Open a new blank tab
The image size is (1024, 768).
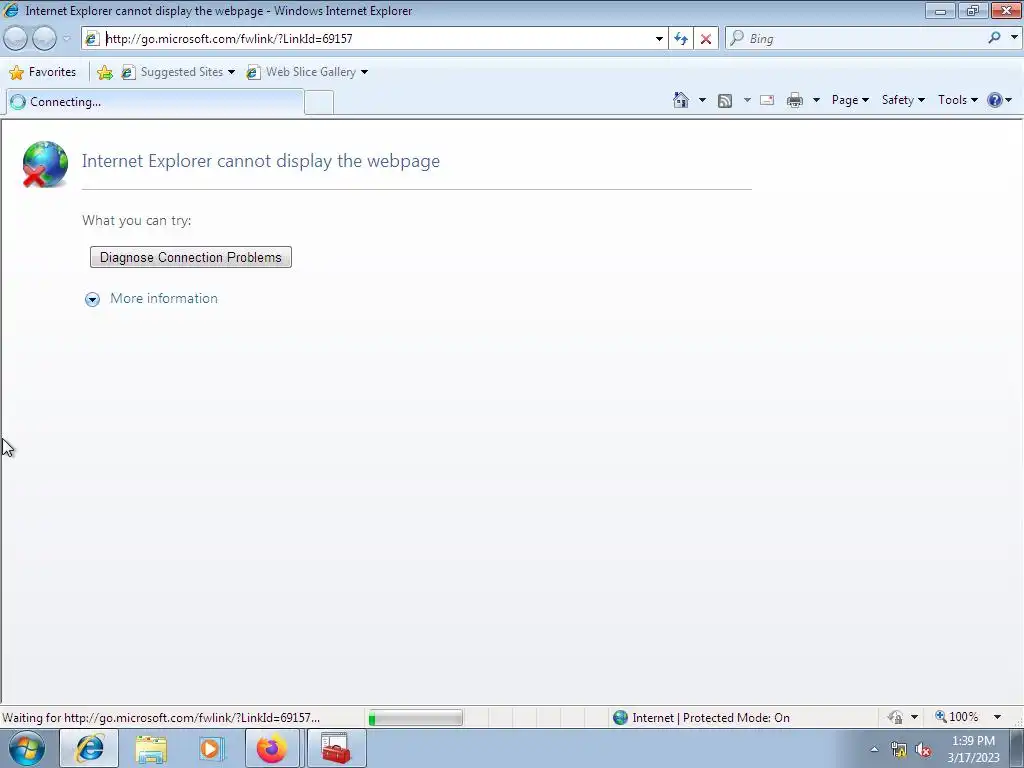click(319, 103)
